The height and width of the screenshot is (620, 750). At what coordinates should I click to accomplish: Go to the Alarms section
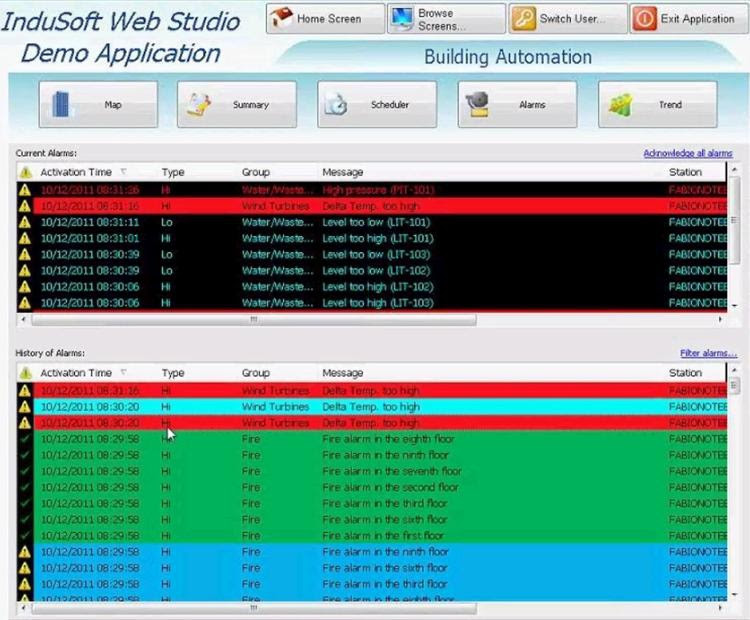click(517, 104)
